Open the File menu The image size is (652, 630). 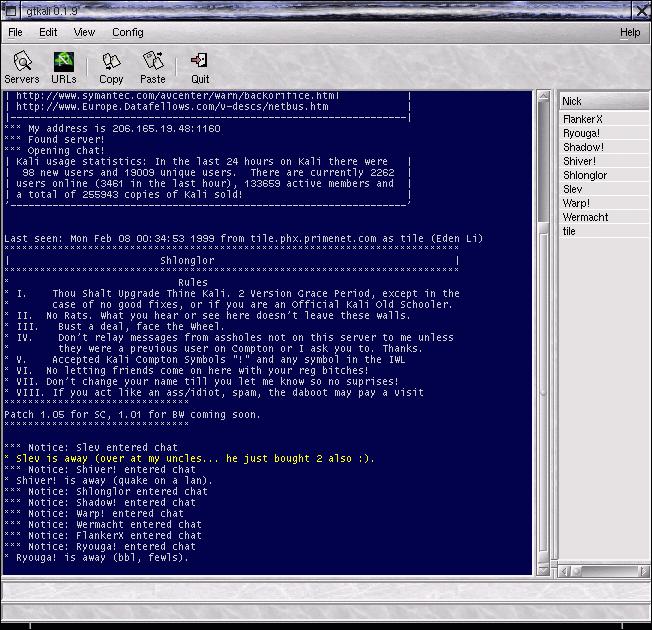pyautogui.click(x=16, y=32)
